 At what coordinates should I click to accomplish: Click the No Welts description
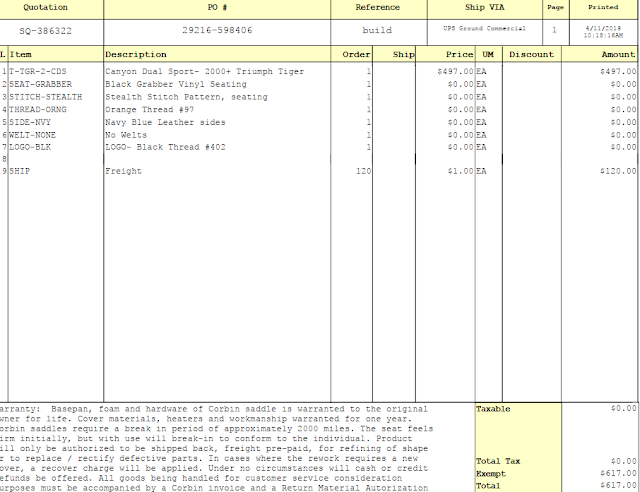(126, 135)
